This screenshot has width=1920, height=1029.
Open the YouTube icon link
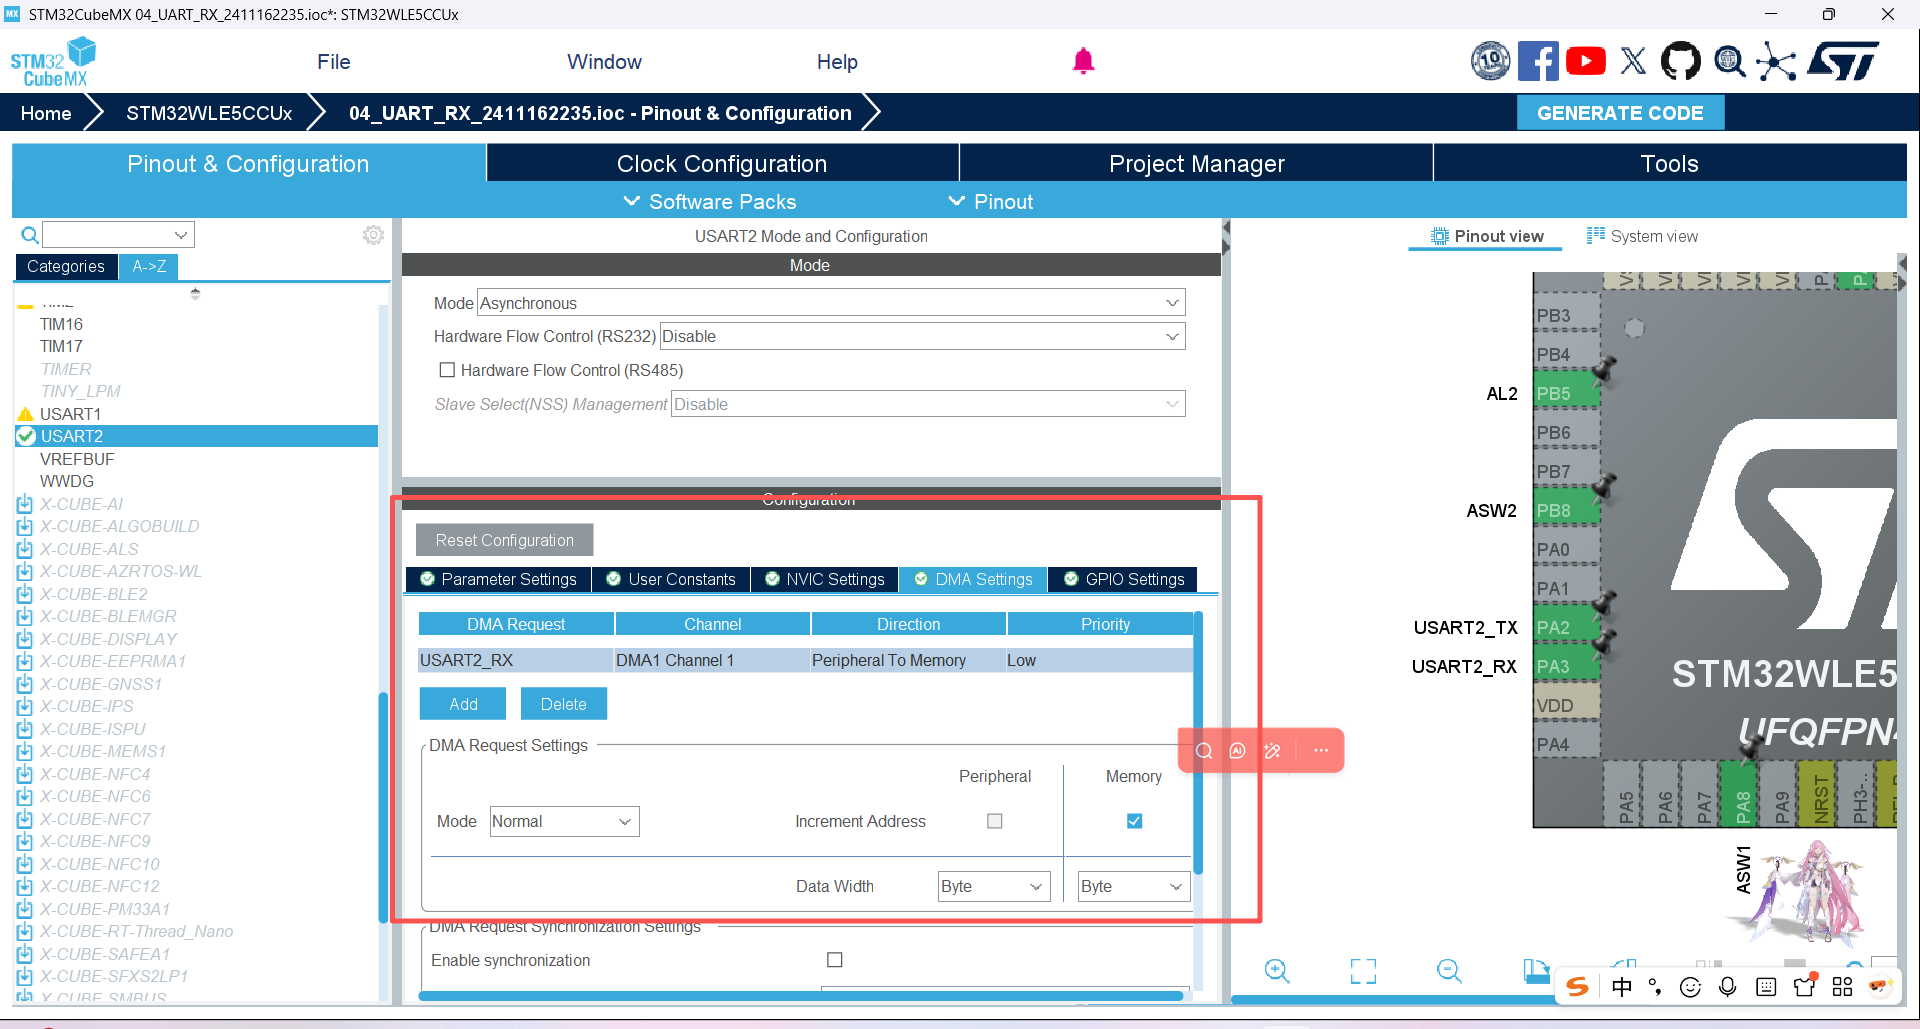pos(1586,61)
